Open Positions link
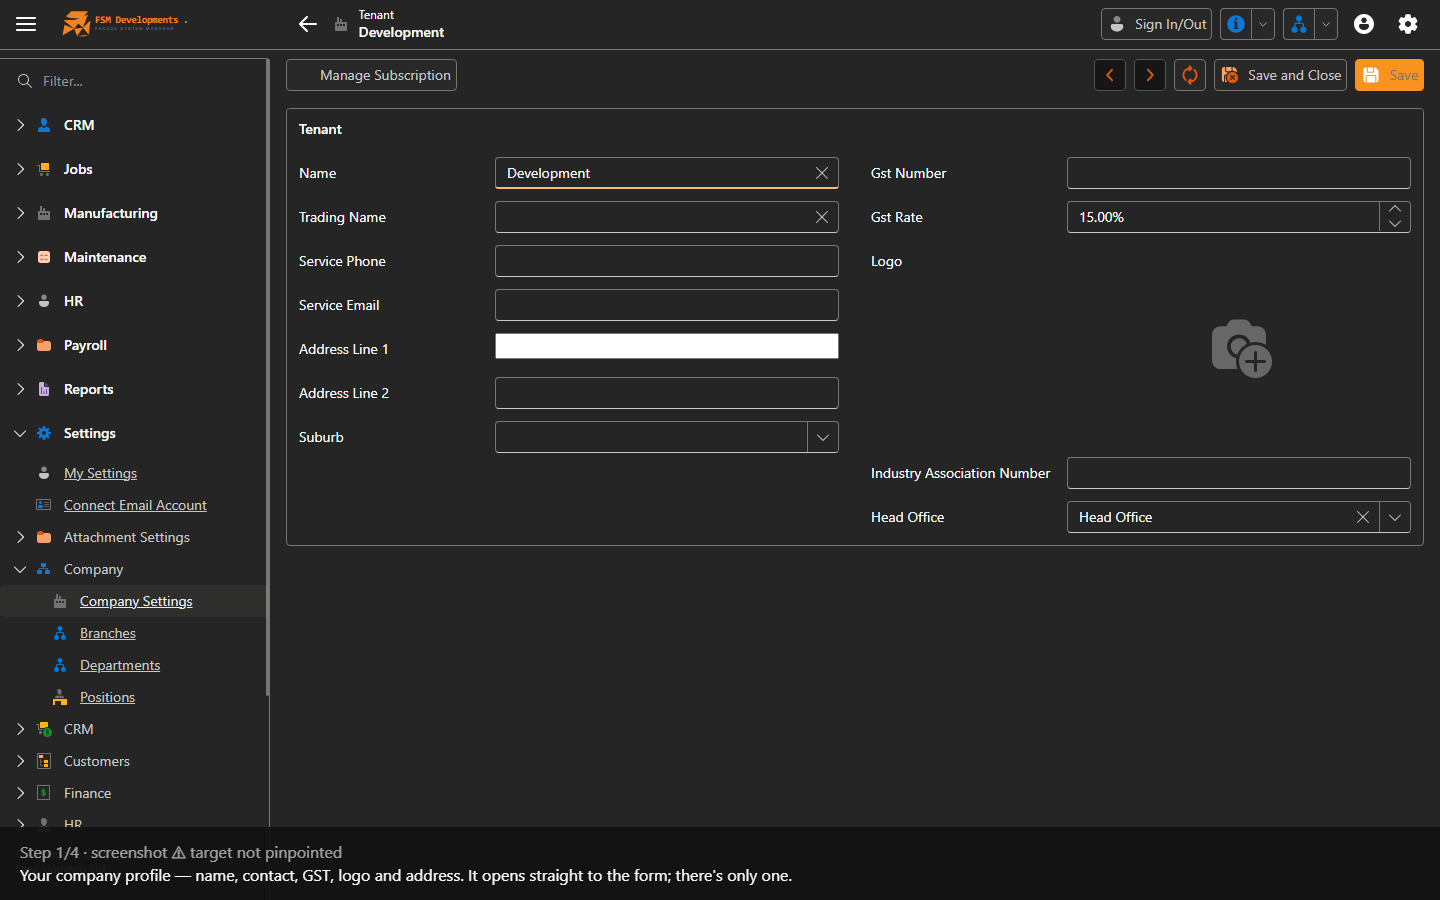Screen dimensions: 1440x900 coord(107,697)
